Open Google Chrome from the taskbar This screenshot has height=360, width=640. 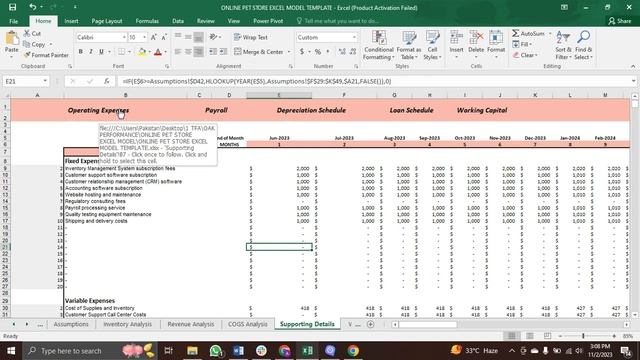tap(353, 351)
